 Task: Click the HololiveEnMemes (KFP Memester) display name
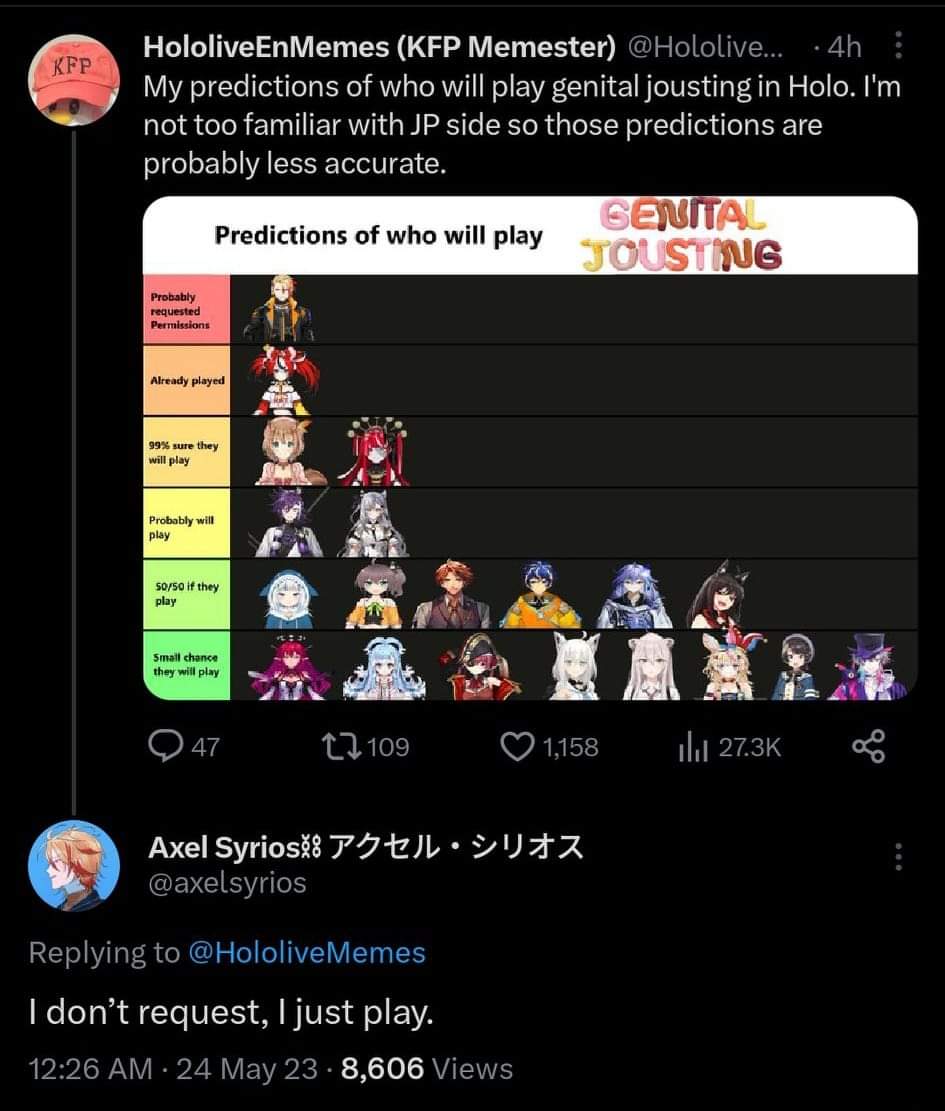[379, 47]
